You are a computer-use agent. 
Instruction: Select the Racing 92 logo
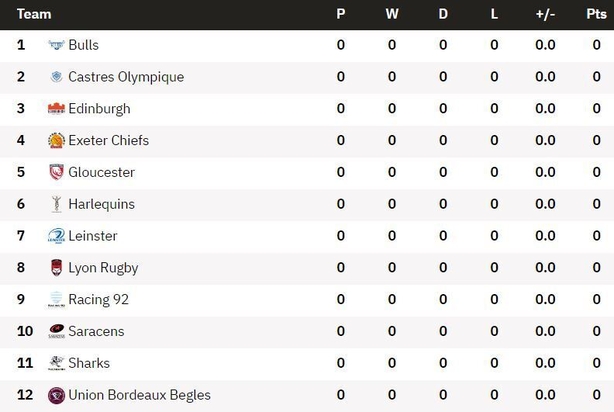tap(56, 299)
